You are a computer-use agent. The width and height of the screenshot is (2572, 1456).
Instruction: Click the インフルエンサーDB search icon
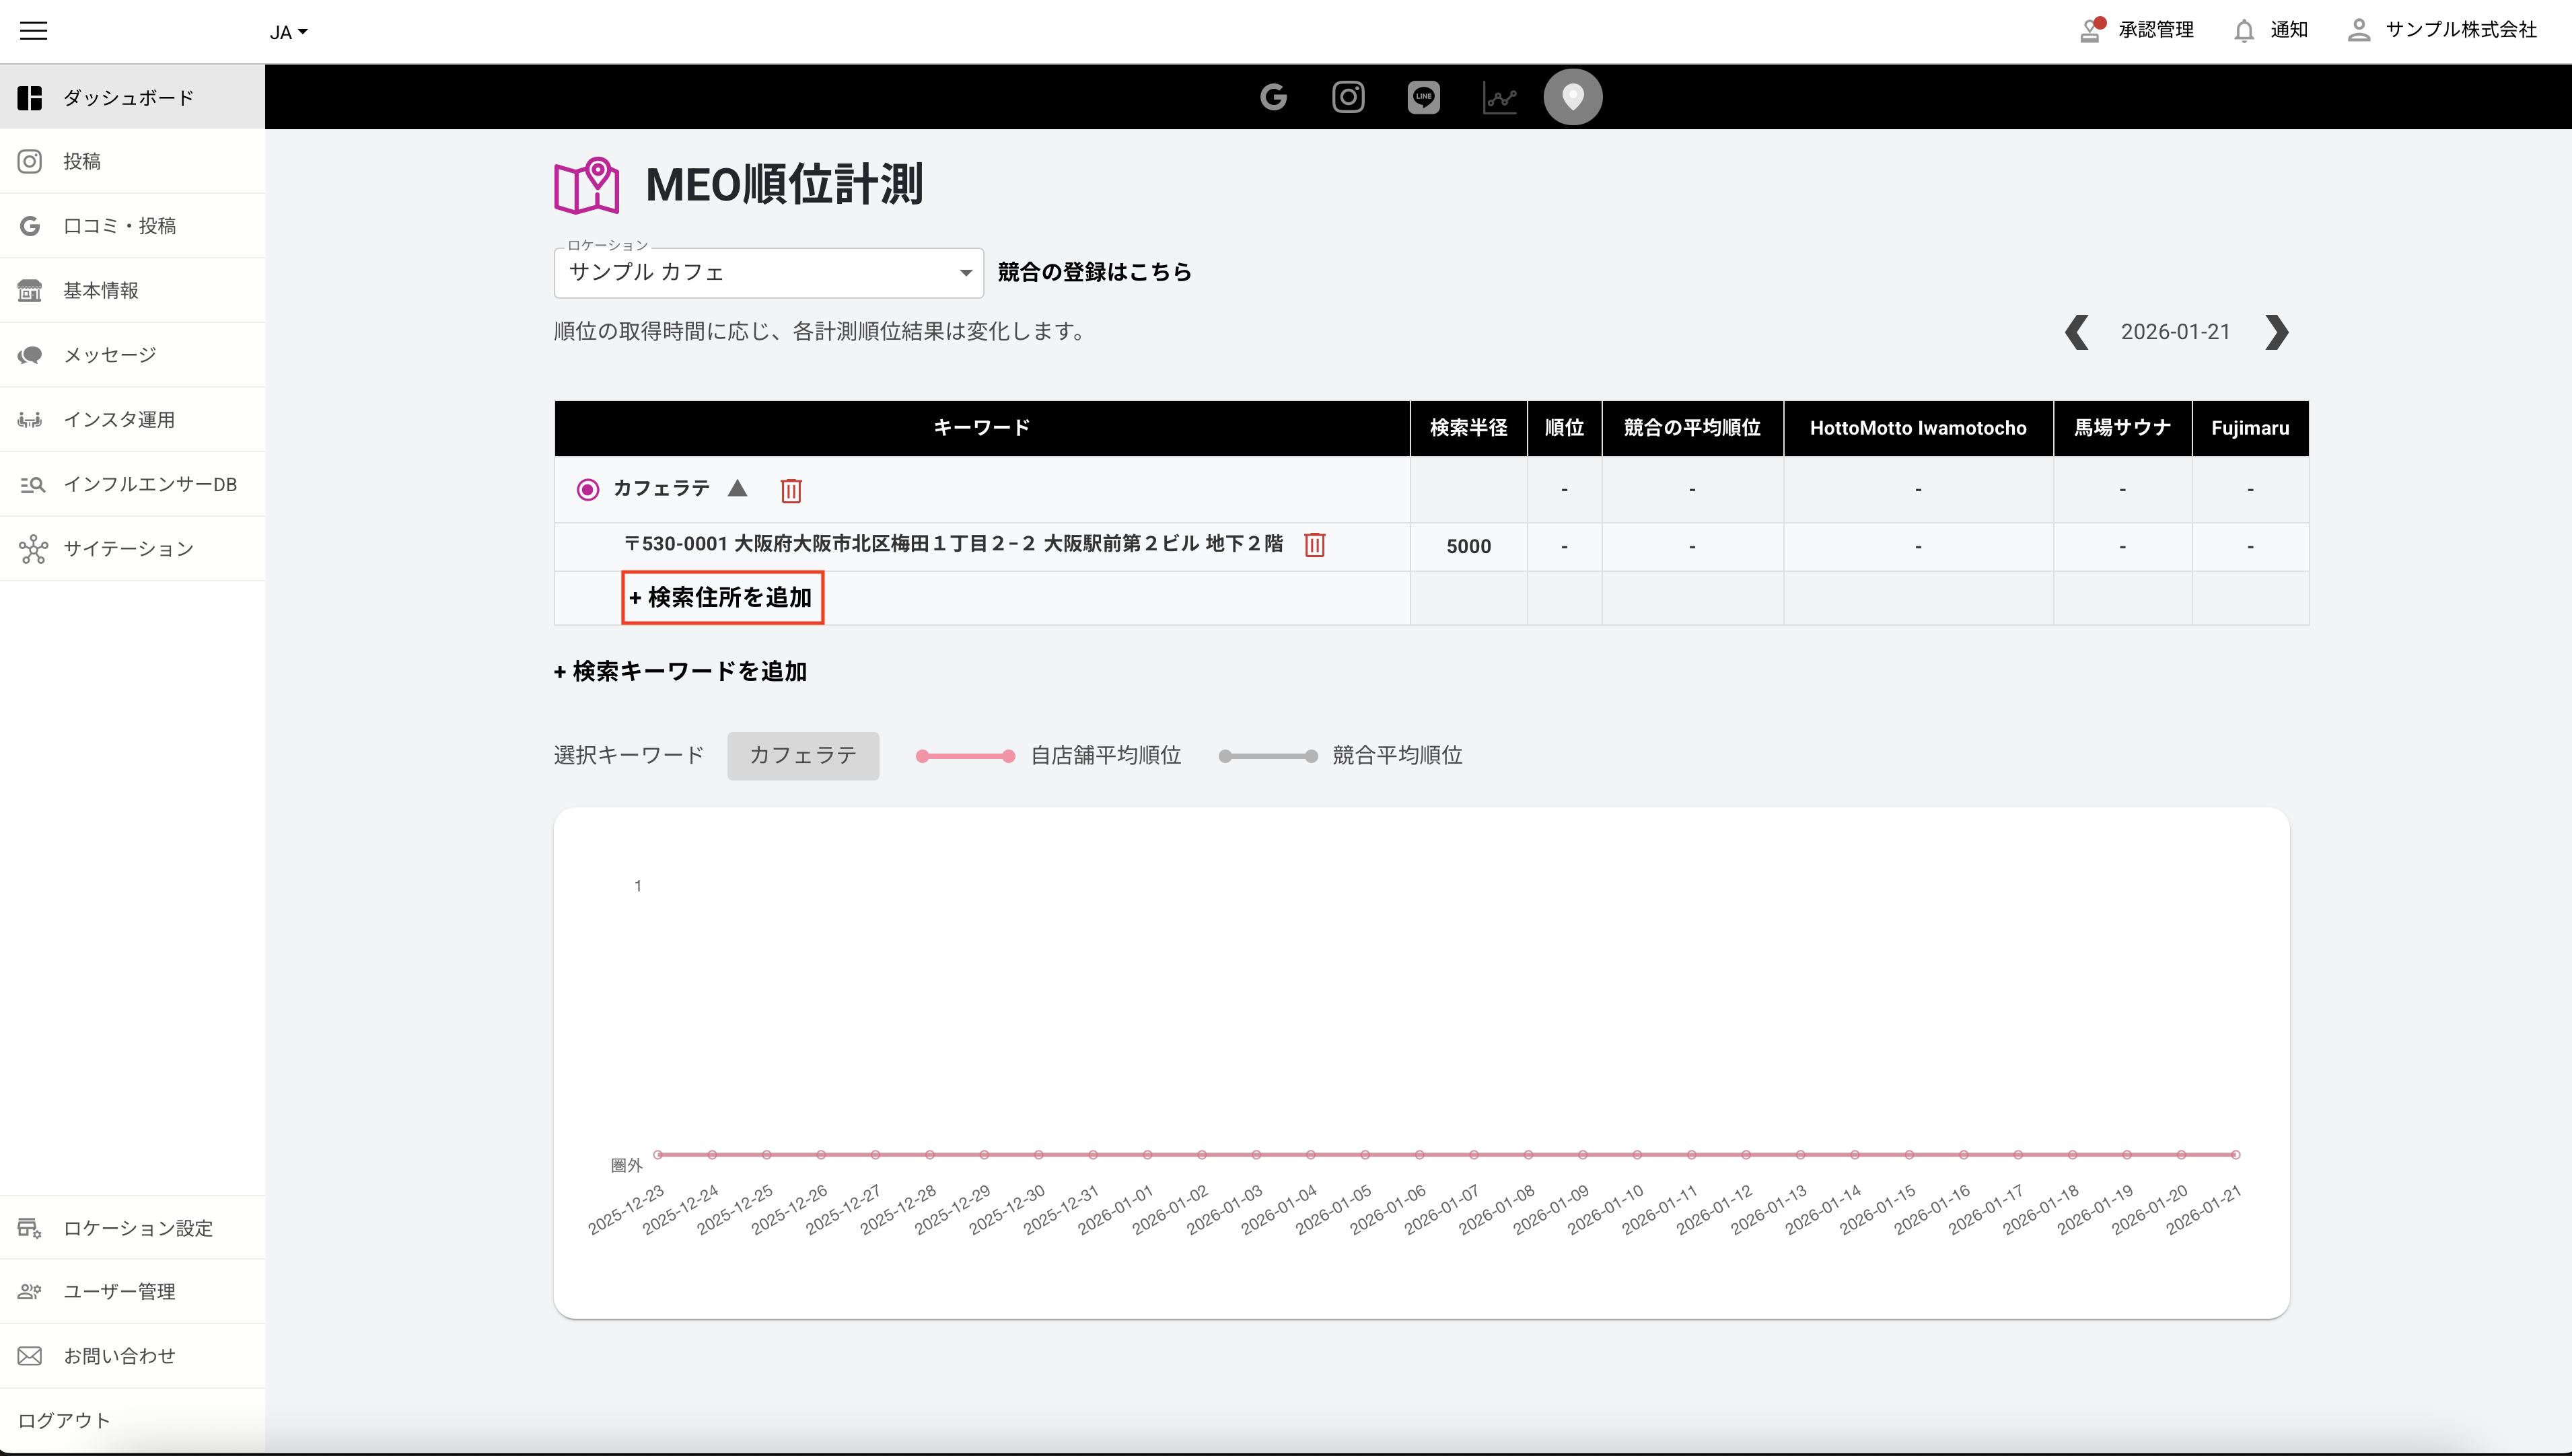coord(32,484)
